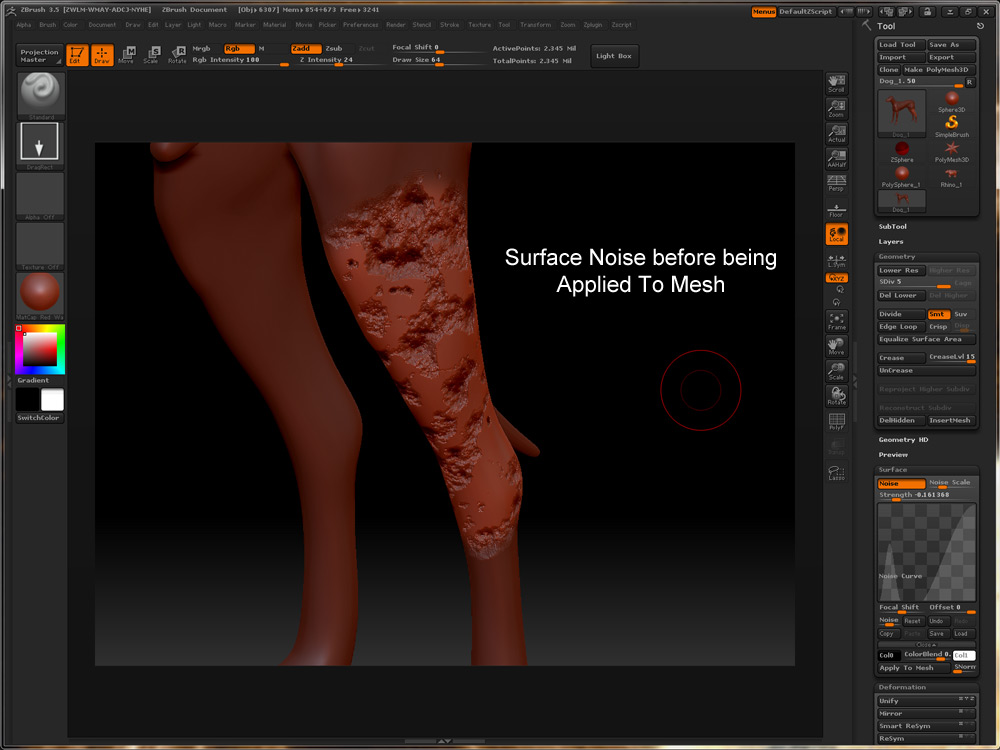Image resolution: width=1000 pixels, height=750 pixels.
Task: Select the Scale transform tool in the top toolbar
Action: pos(151,56)
